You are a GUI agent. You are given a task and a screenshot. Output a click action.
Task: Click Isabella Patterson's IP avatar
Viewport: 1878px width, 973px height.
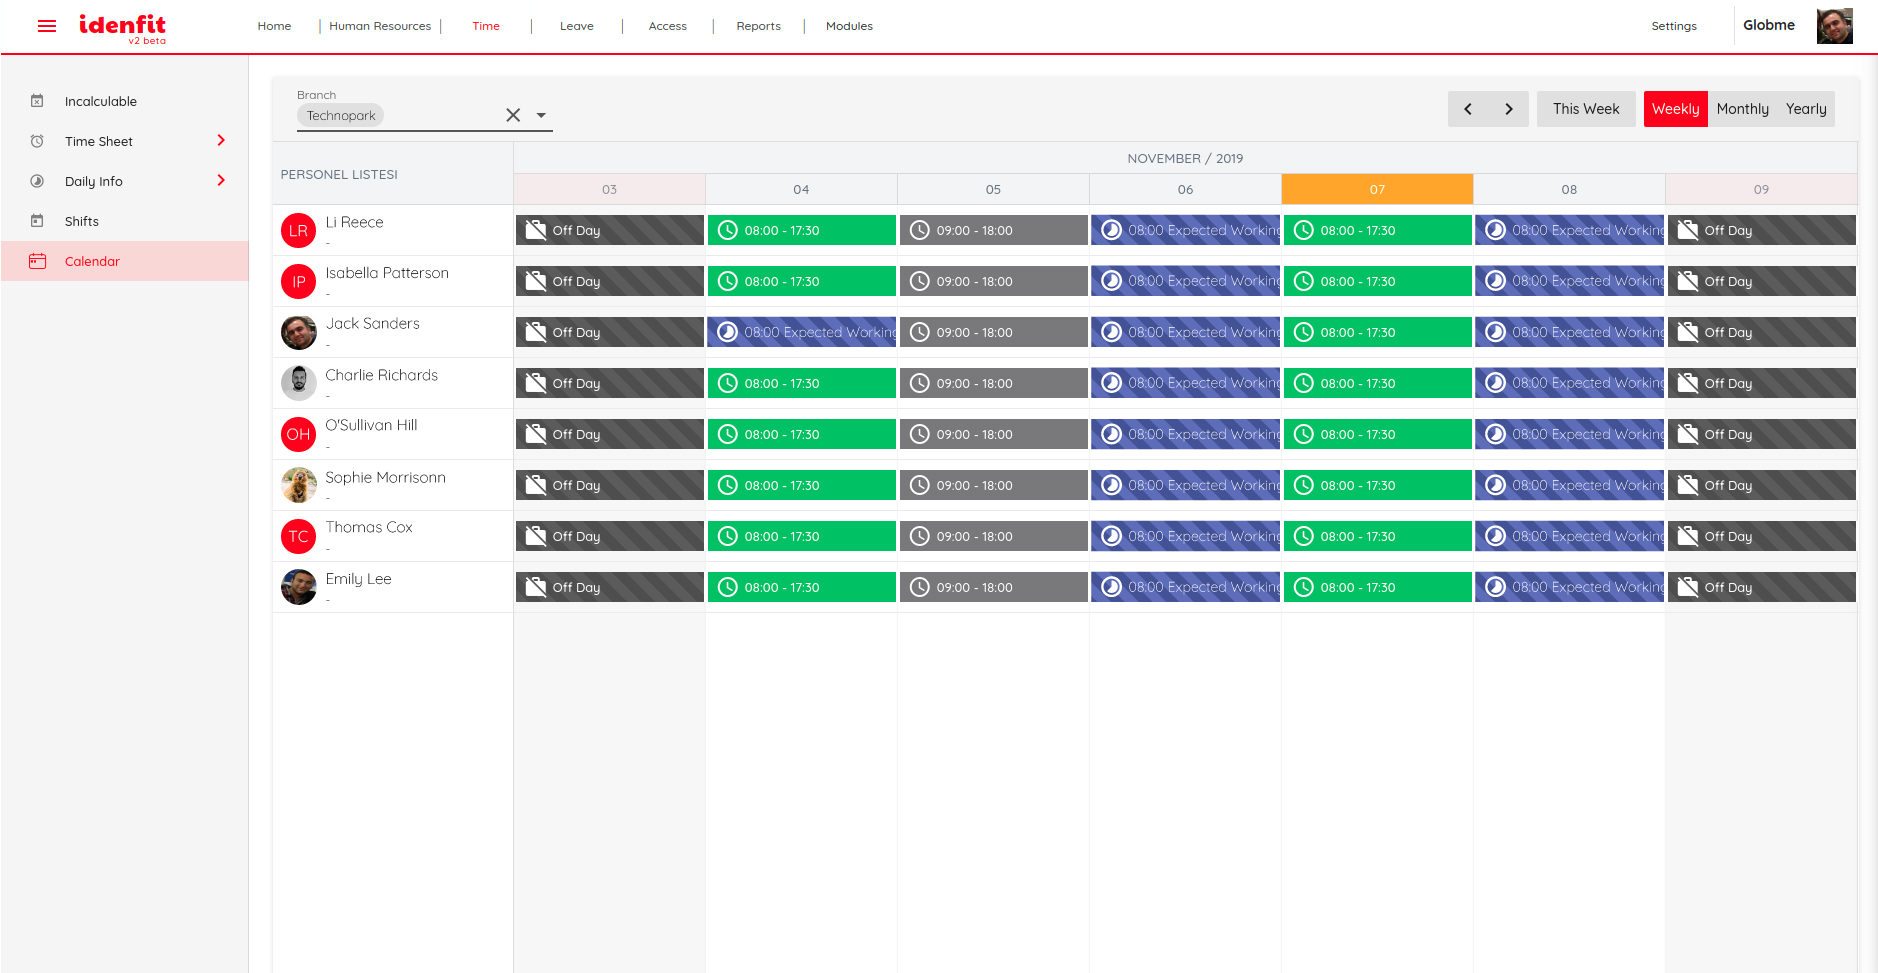299,282
